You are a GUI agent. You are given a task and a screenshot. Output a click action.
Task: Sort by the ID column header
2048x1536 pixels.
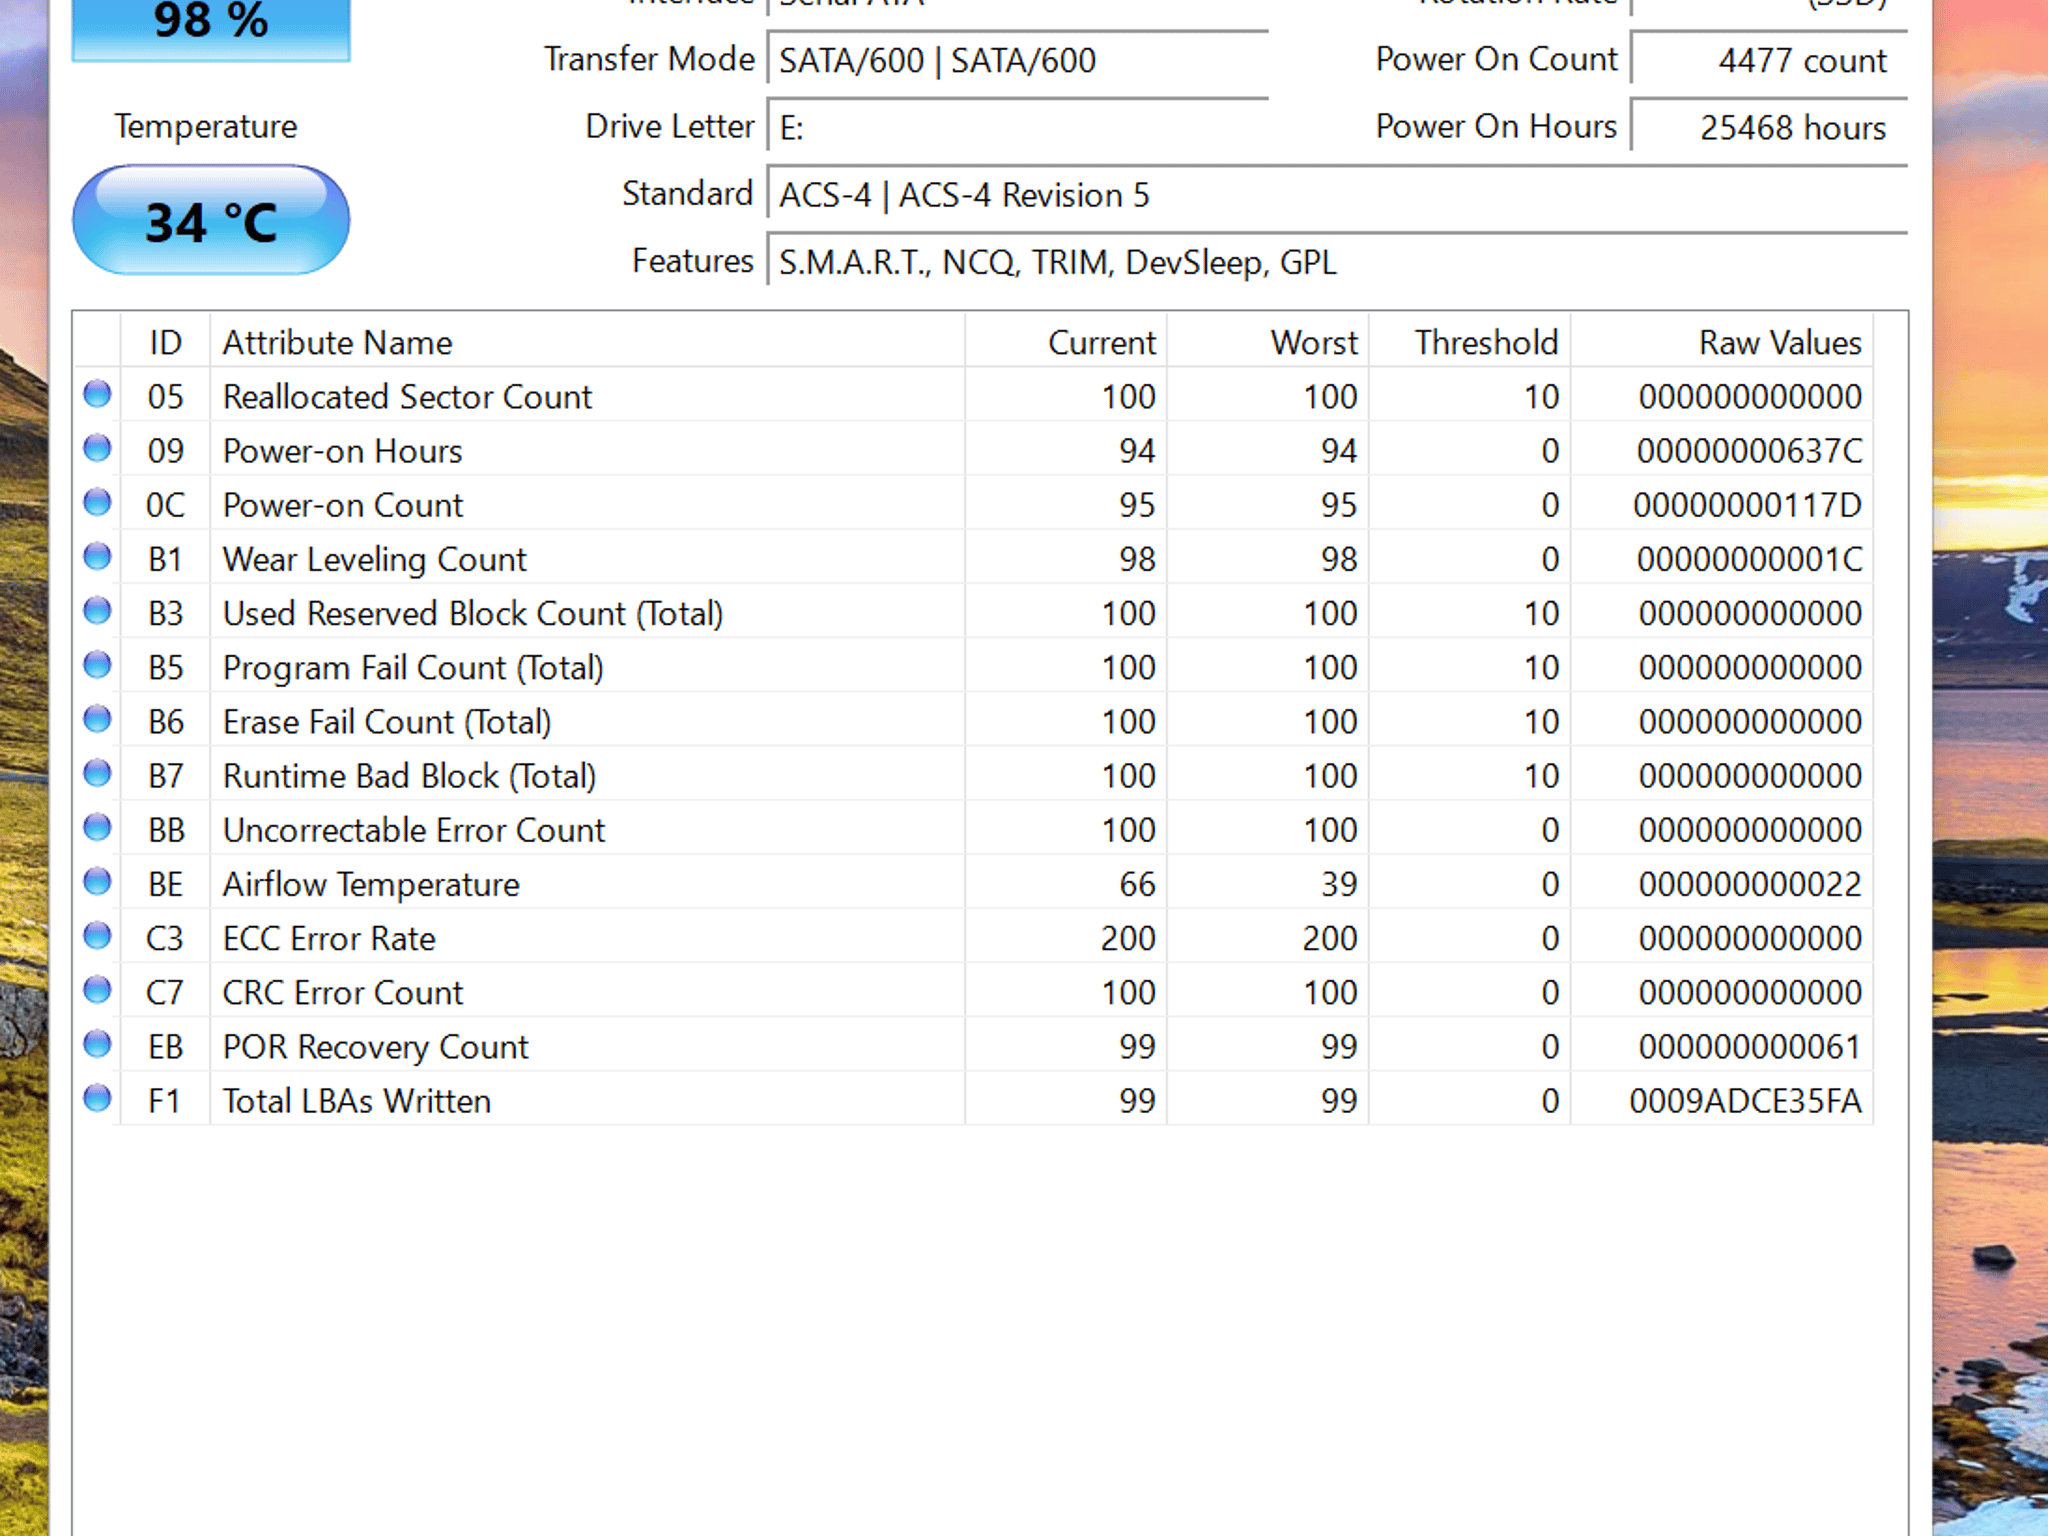click(x=165, y=342)
